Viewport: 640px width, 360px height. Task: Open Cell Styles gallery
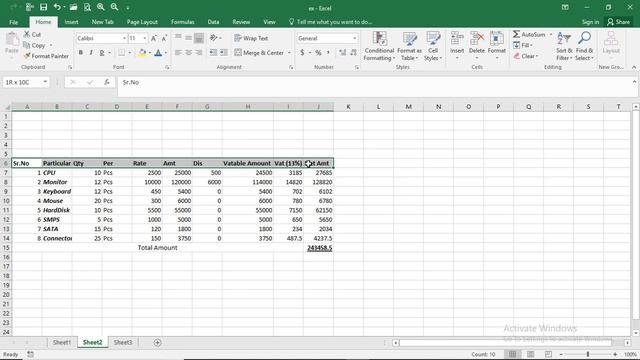[x=433, y=46]
